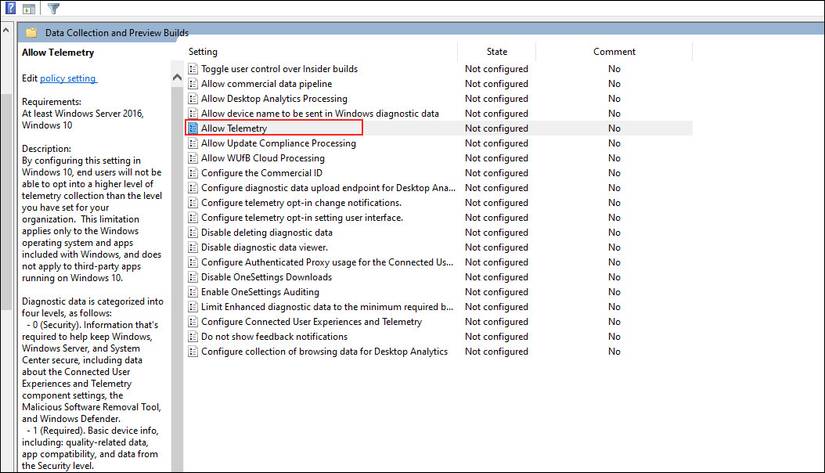Screen dimensions: 825x473
Task: Select Disable deleting diagnostic data setting
Action: (267, 233)
